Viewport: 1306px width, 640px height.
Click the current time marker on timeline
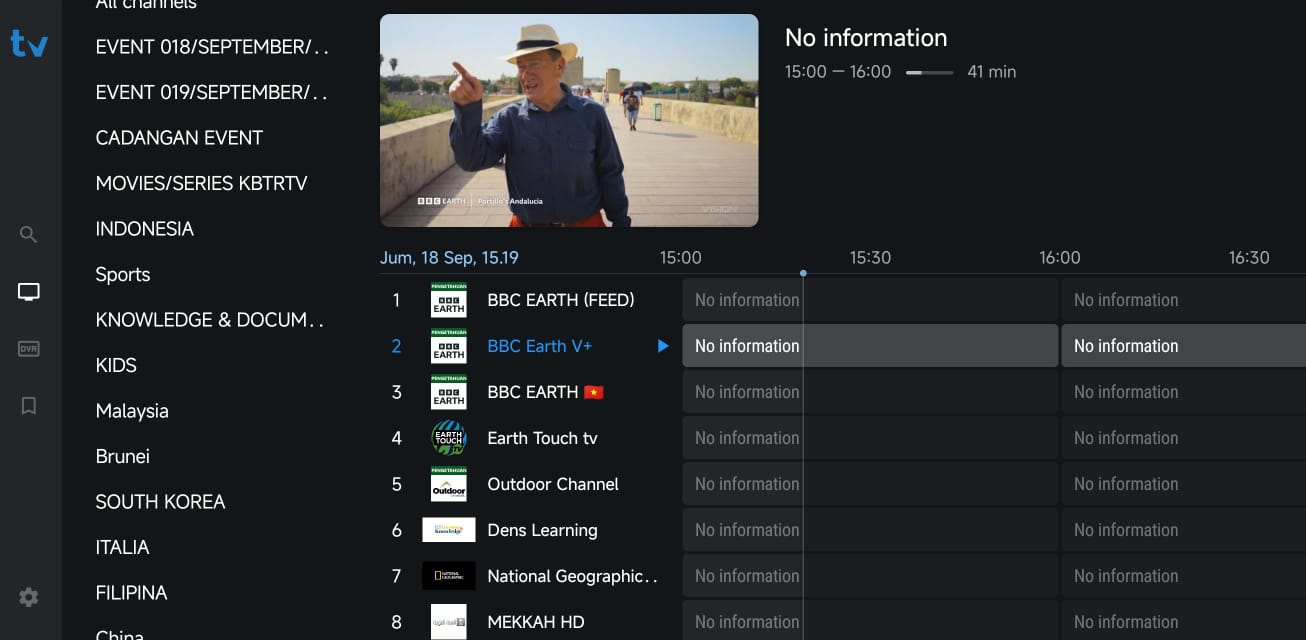tap(803, 273)
